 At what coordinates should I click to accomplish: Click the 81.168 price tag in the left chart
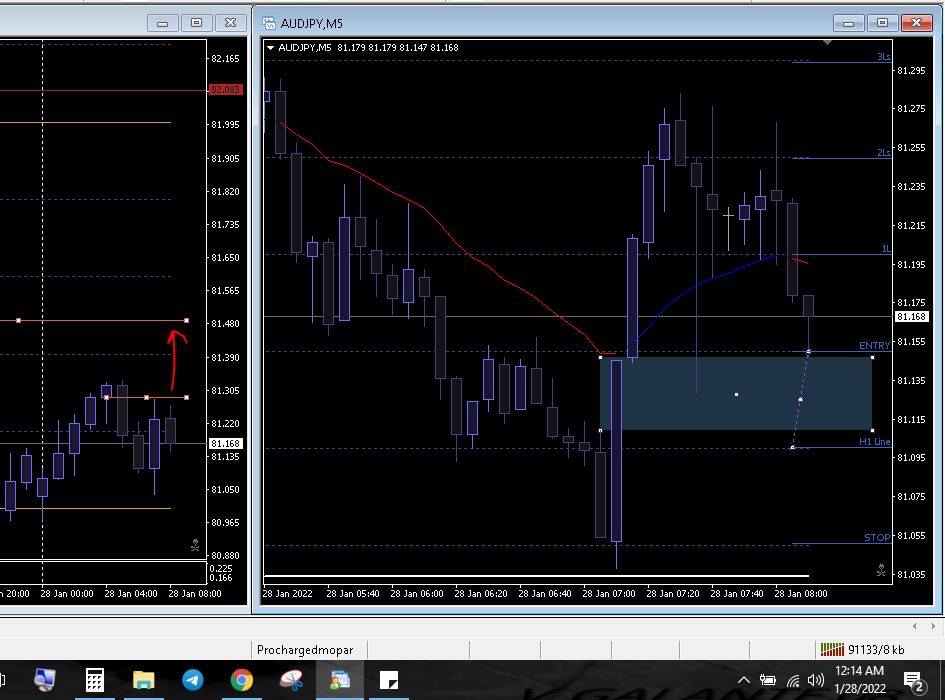click(225, 444)
